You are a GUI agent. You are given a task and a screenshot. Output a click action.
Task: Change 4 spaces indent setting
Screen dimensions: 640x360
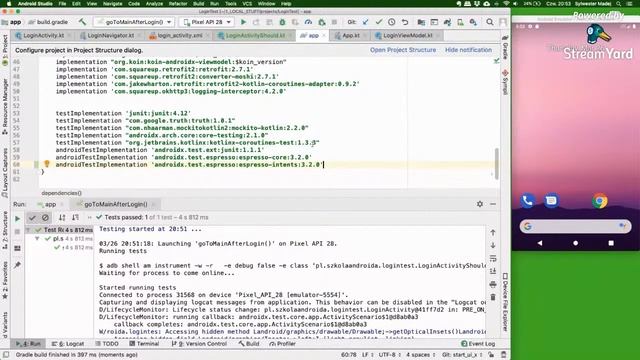(420, 355)
